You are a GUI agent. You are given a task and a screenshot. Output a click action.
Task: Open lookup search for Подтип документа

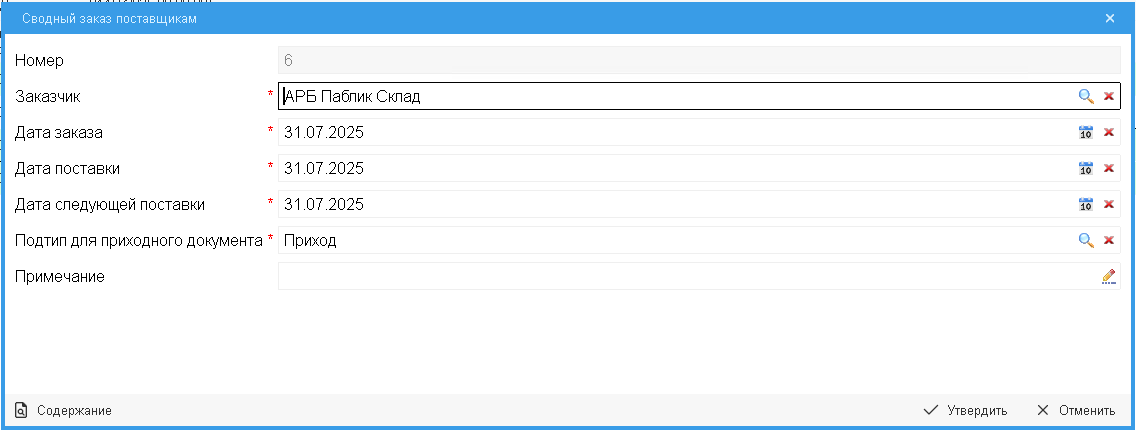point(1085,240)
